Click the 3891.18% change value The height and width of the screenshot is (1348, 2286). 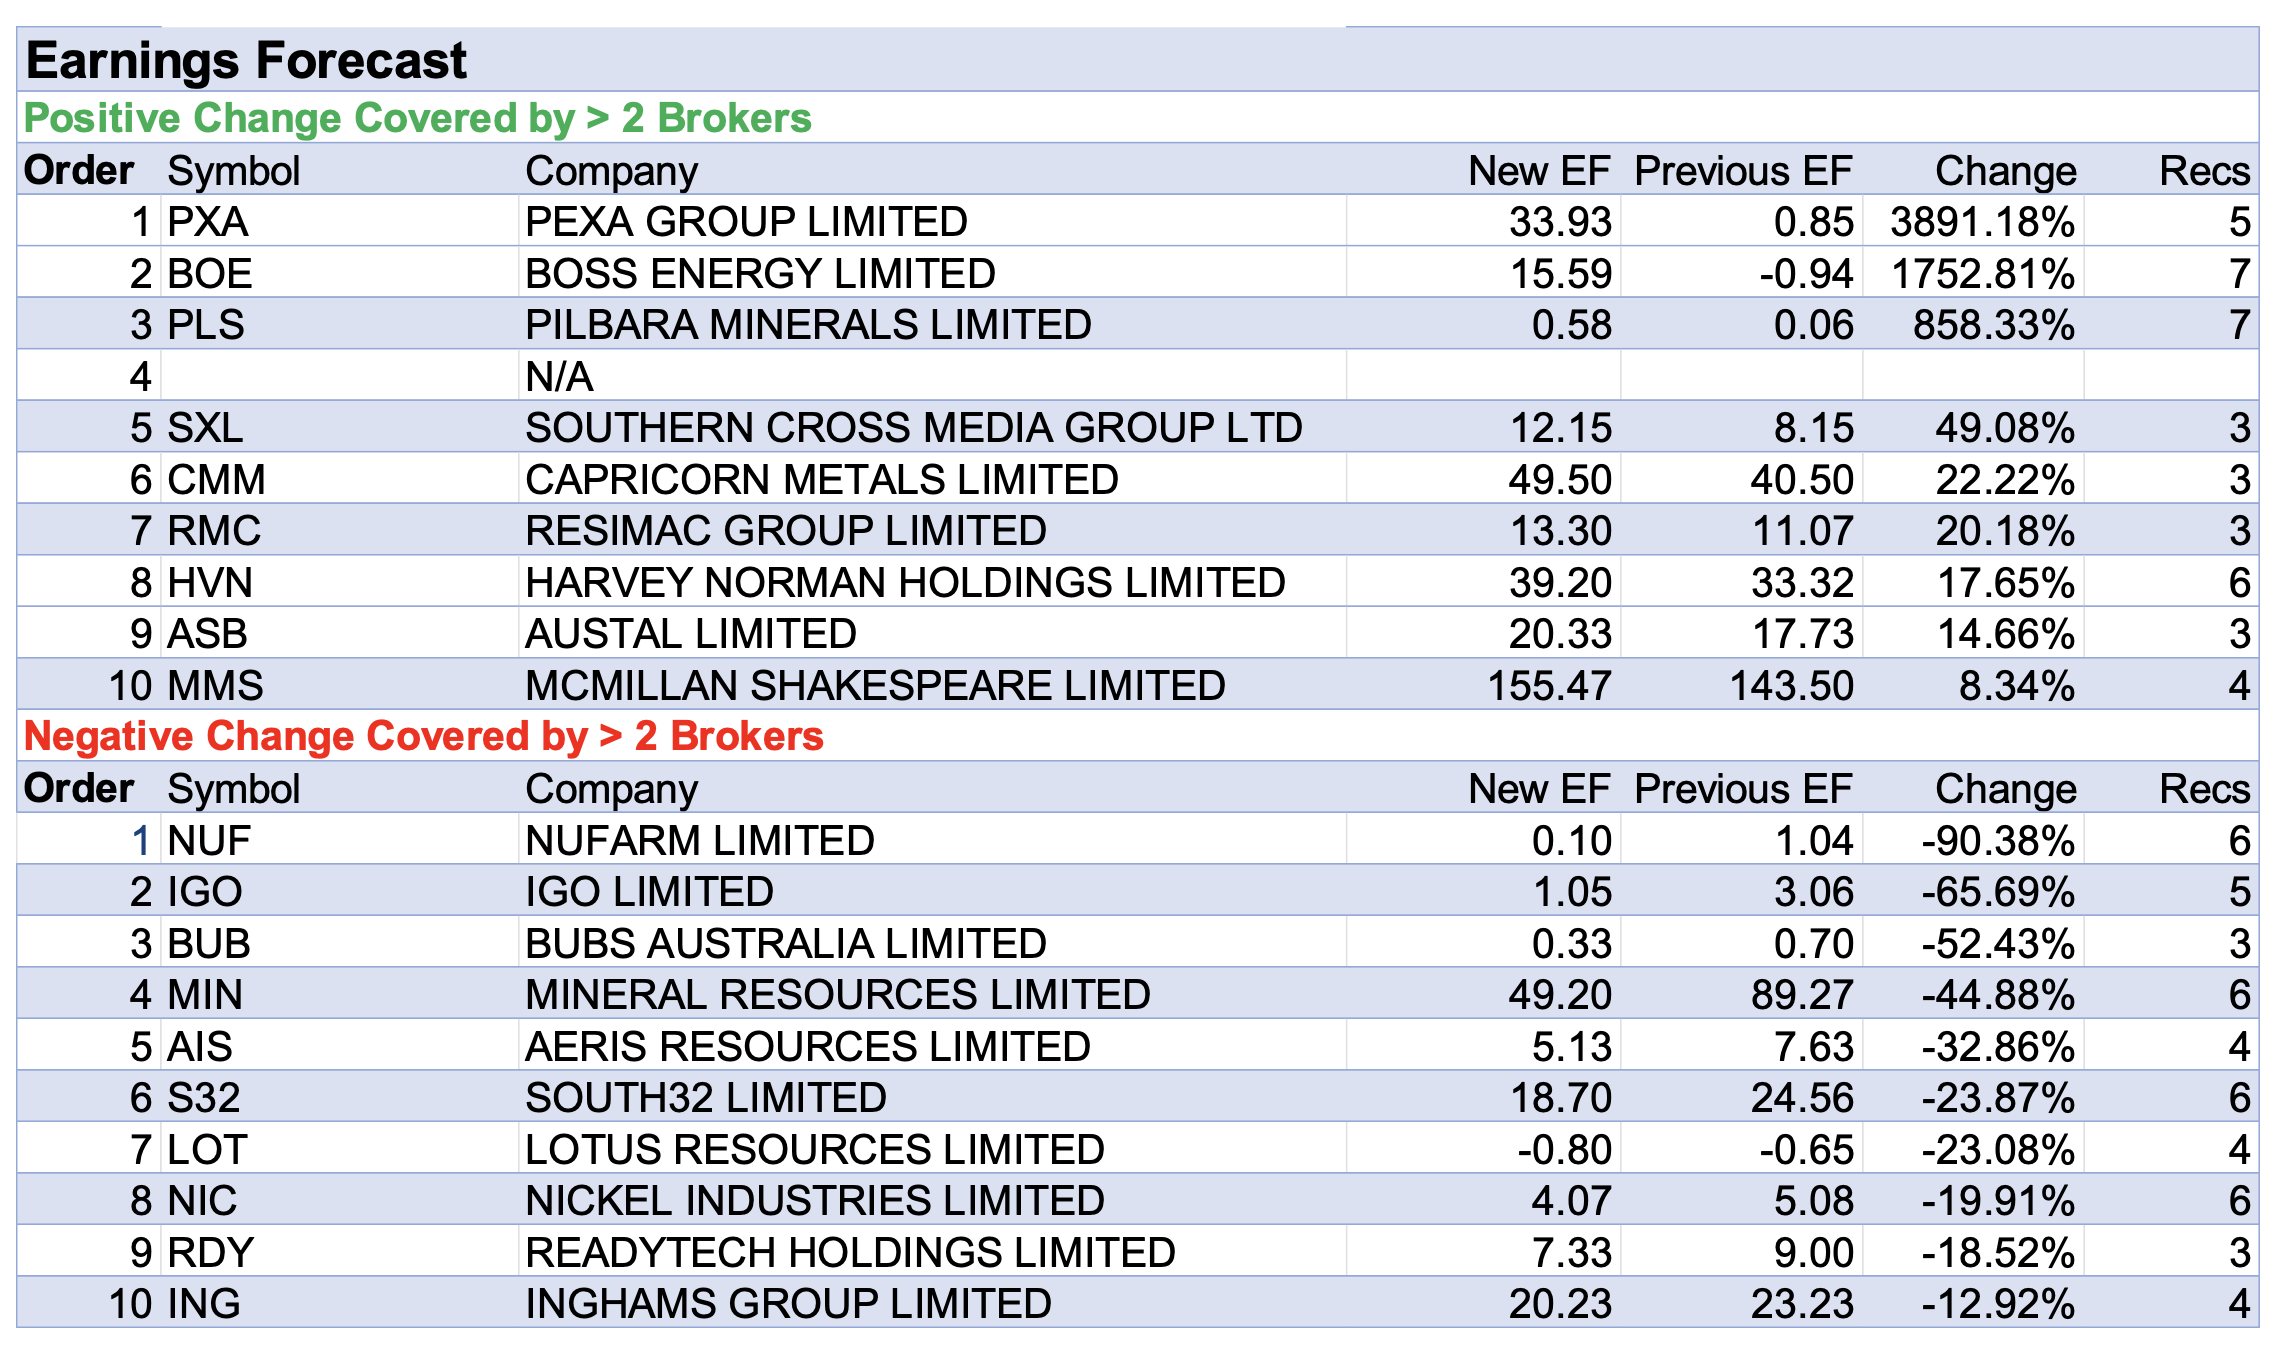pos(1981,222)
